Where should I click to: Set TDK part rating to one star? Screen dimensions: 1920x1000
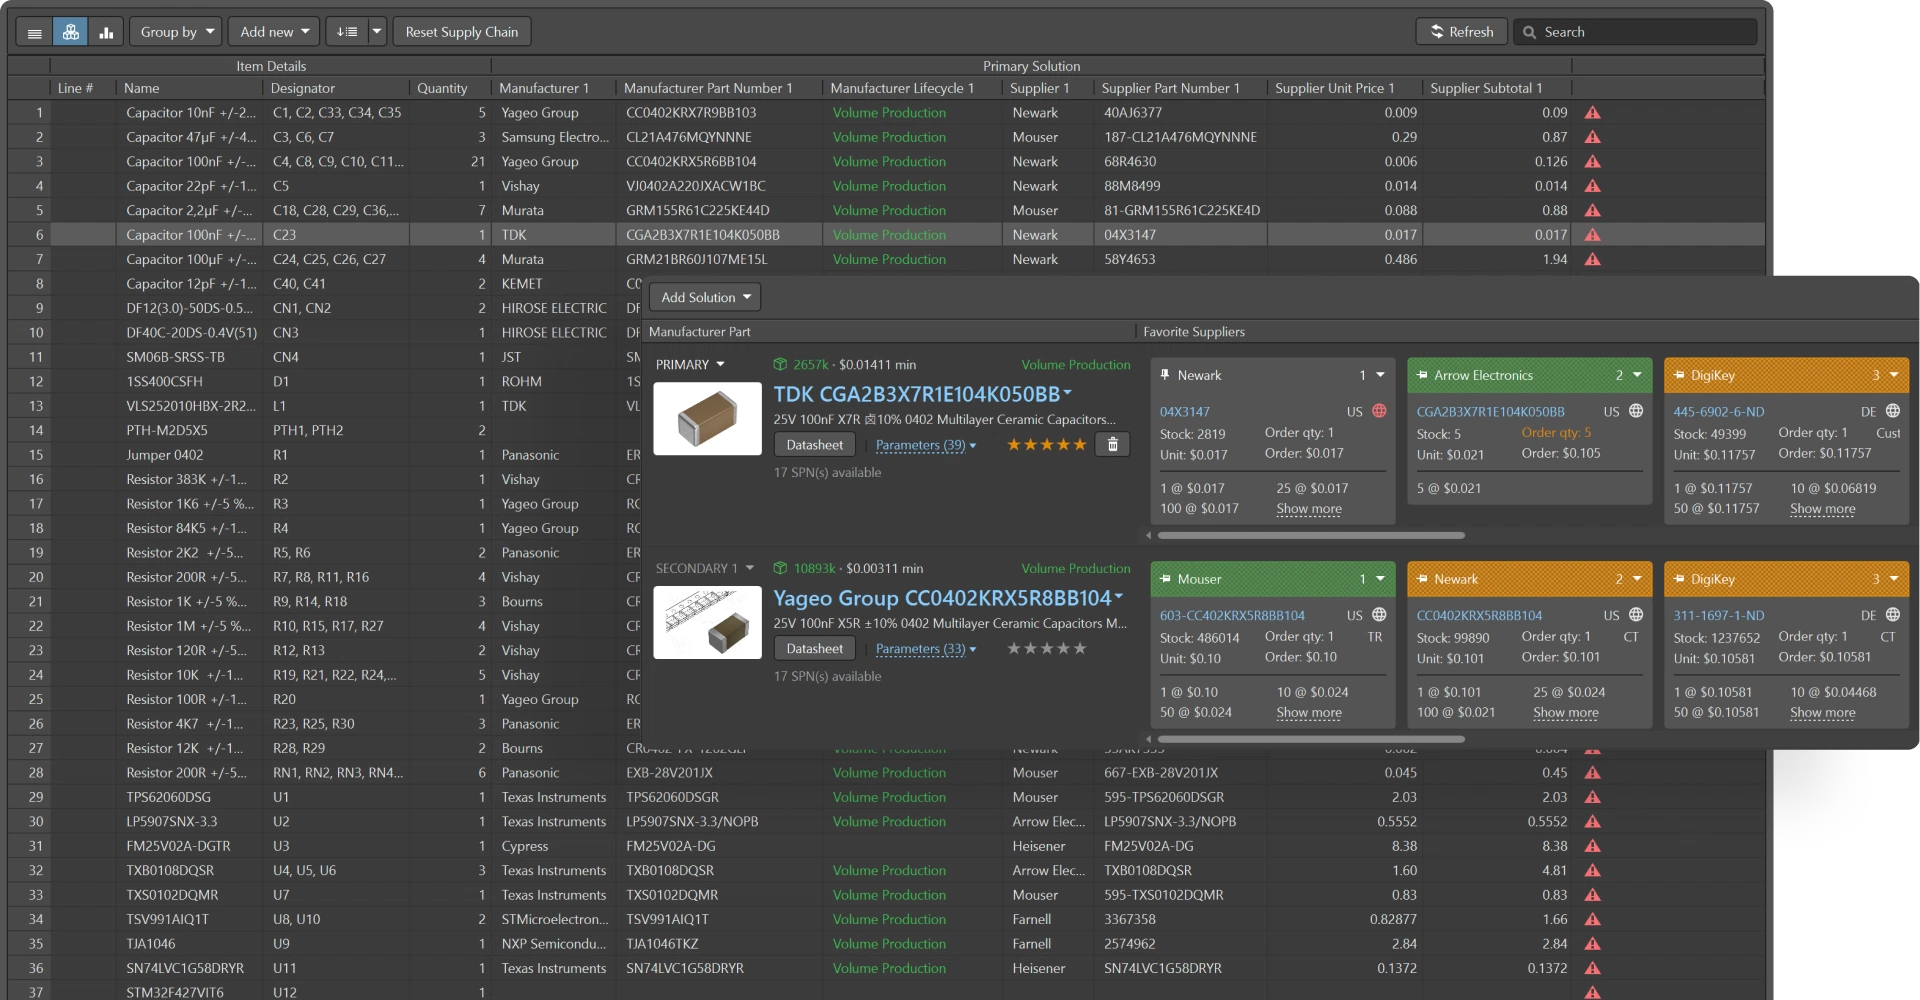pos(1014,445)
